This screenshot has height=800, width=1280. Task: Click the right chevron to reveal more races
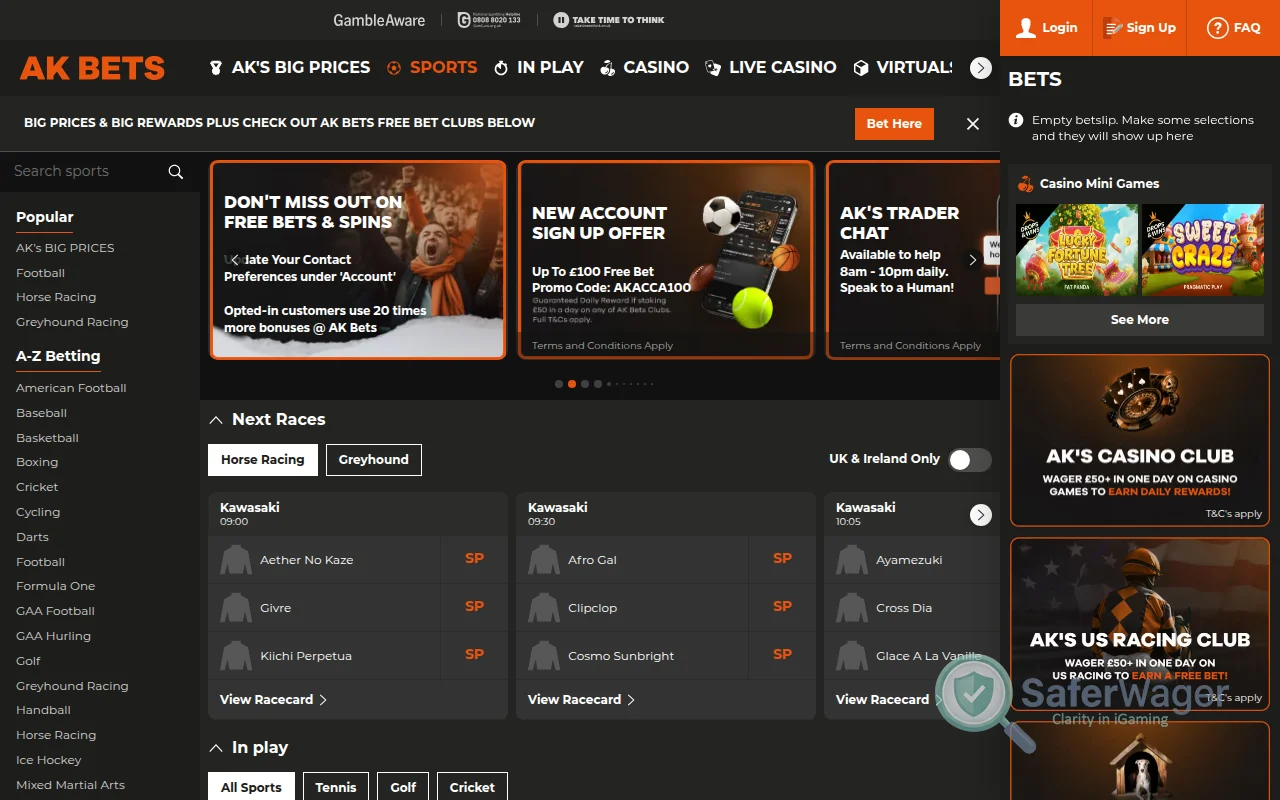click(x=980, y=514)
